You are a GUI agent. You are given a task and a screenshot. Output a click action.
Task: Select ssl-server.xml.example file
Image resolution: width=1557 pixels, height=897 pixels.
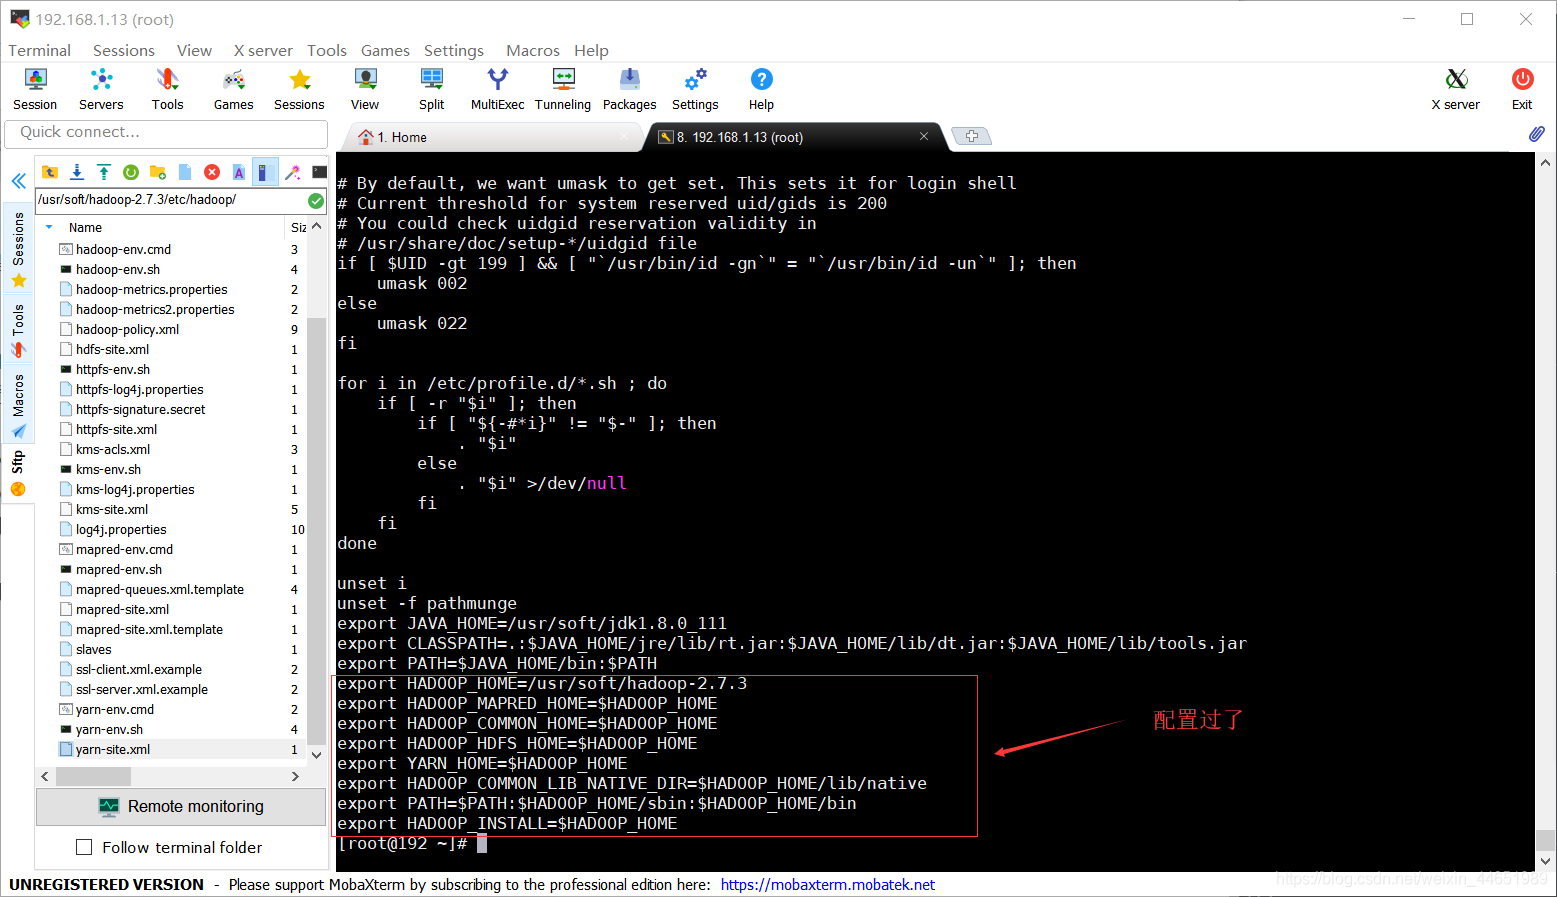[x=142, y=689]
